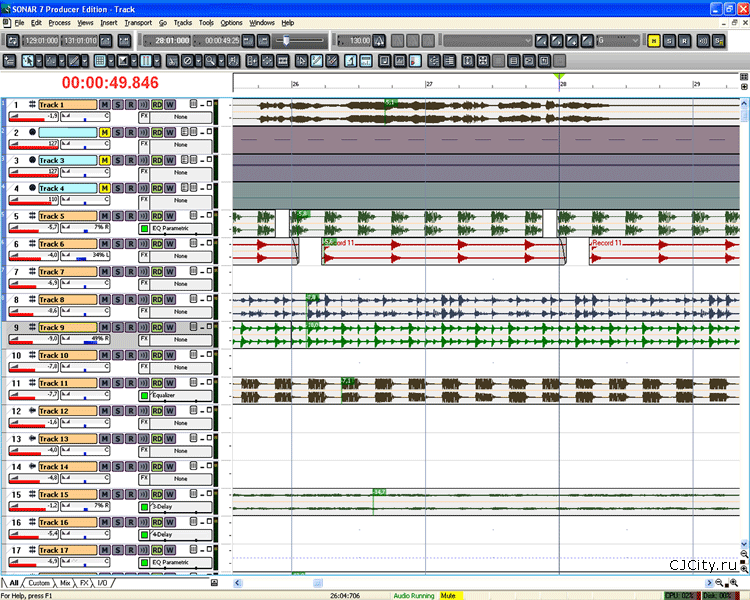Open Snap to Grid options dropdown arrow
The image size is (750, 600).
coord(111,61)
